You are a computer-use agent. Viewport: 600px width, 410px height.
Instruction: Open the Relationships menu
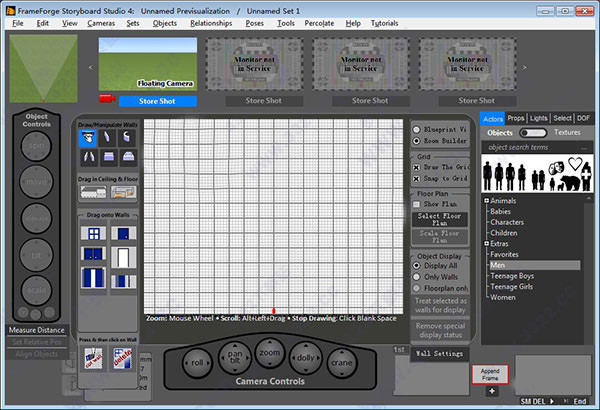[x=211, y=23]
